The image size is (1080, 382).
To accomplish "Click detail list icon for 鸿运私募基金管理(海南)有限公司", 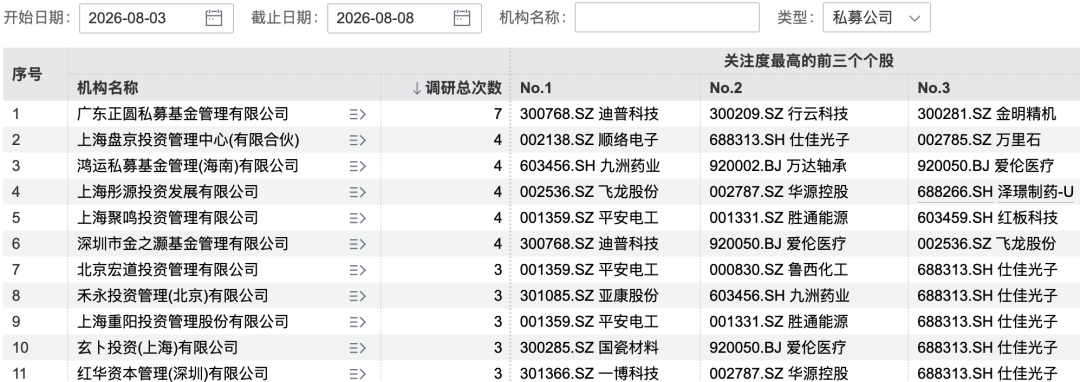I will pos(357,166).
